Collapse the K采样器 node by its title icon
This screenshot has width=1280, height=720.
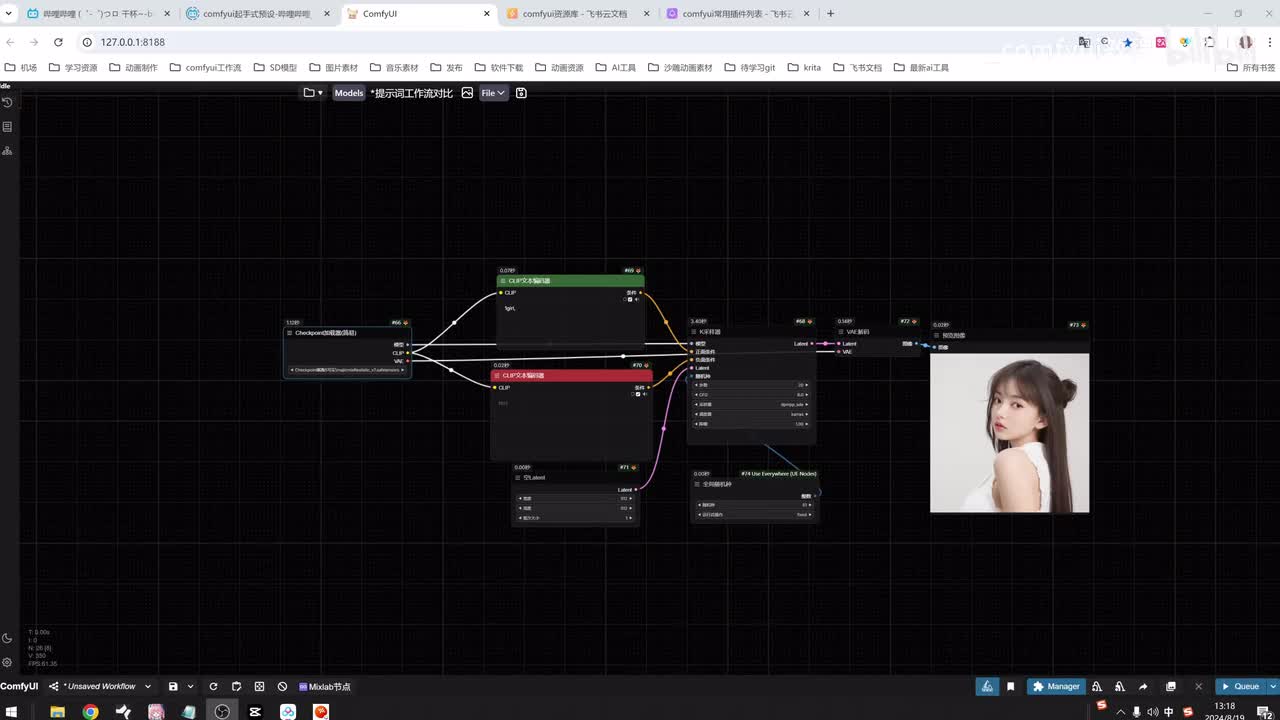(694, 332)
